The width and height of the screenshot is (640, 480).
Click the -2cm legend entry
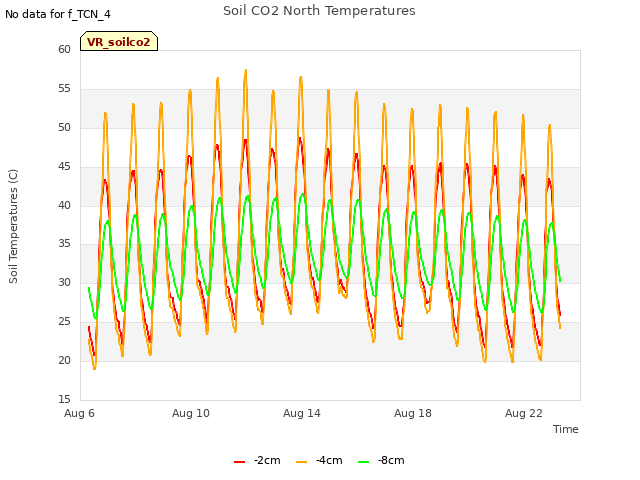pyautogui.click(x=257, y=460)
